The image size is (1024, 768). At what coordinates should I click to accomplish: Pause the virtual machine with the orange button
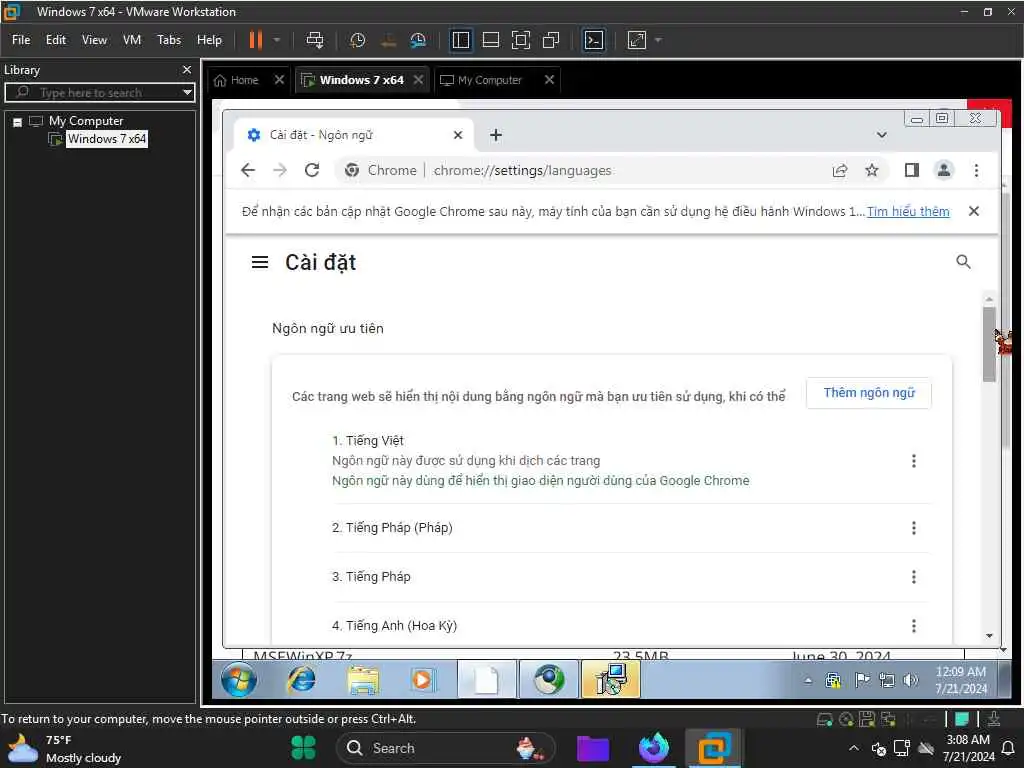255,40
